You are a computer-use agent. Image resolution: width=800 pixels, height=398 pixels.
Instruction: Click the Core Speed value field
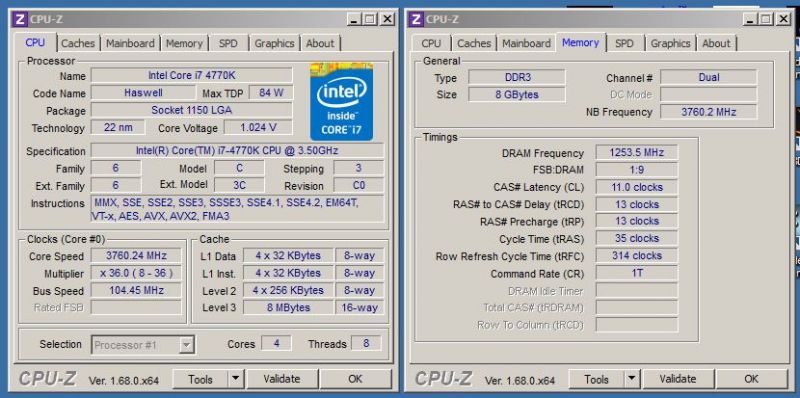pos(136,256)
